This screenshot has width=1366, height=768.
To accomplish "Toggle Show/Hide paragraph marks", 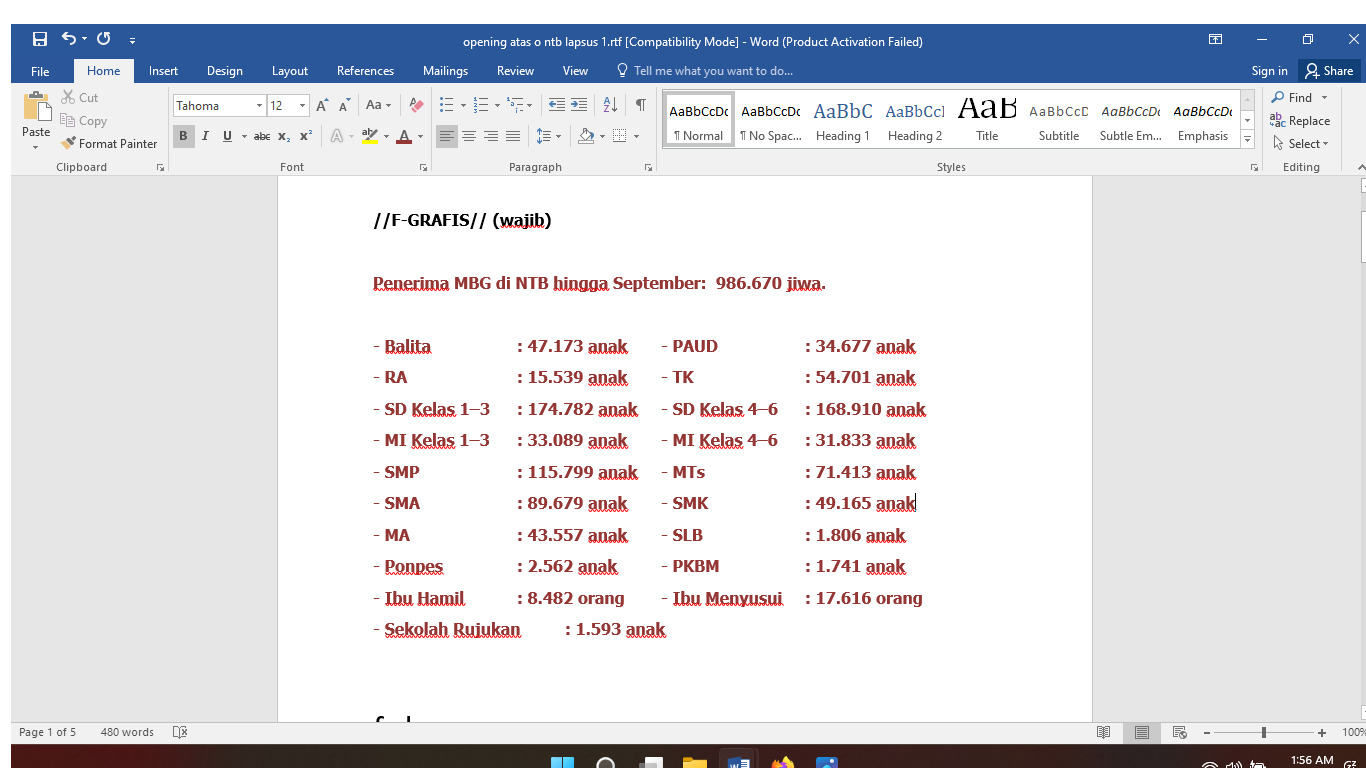I will 640,105.
